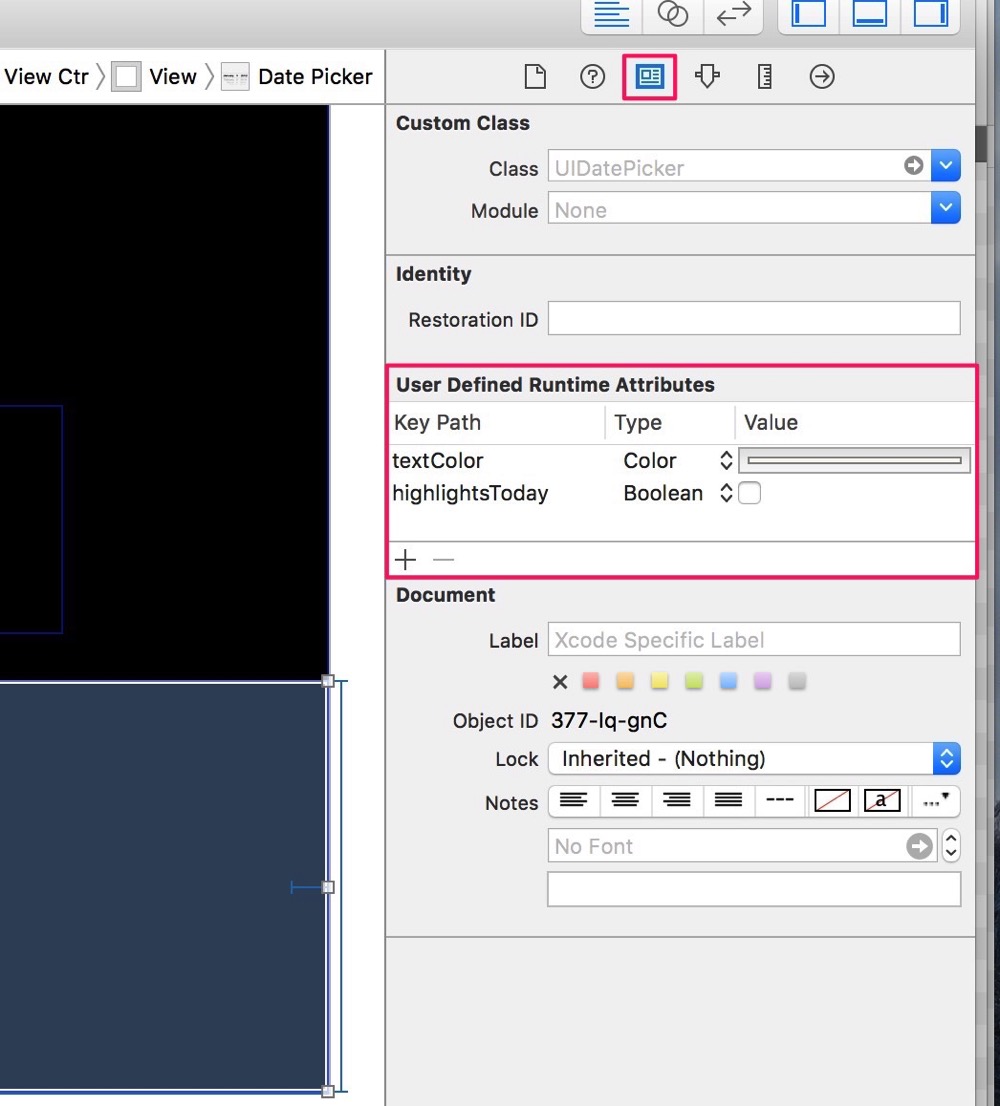Click the Value column header
The height and width of the screenshot is (1106, 1000).
point(771,423)
